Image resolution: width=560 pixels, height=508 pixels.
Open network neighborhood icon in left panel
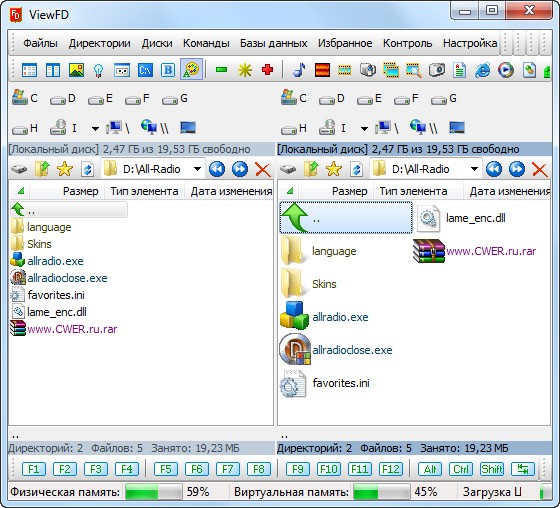click(x=154, y=127)
